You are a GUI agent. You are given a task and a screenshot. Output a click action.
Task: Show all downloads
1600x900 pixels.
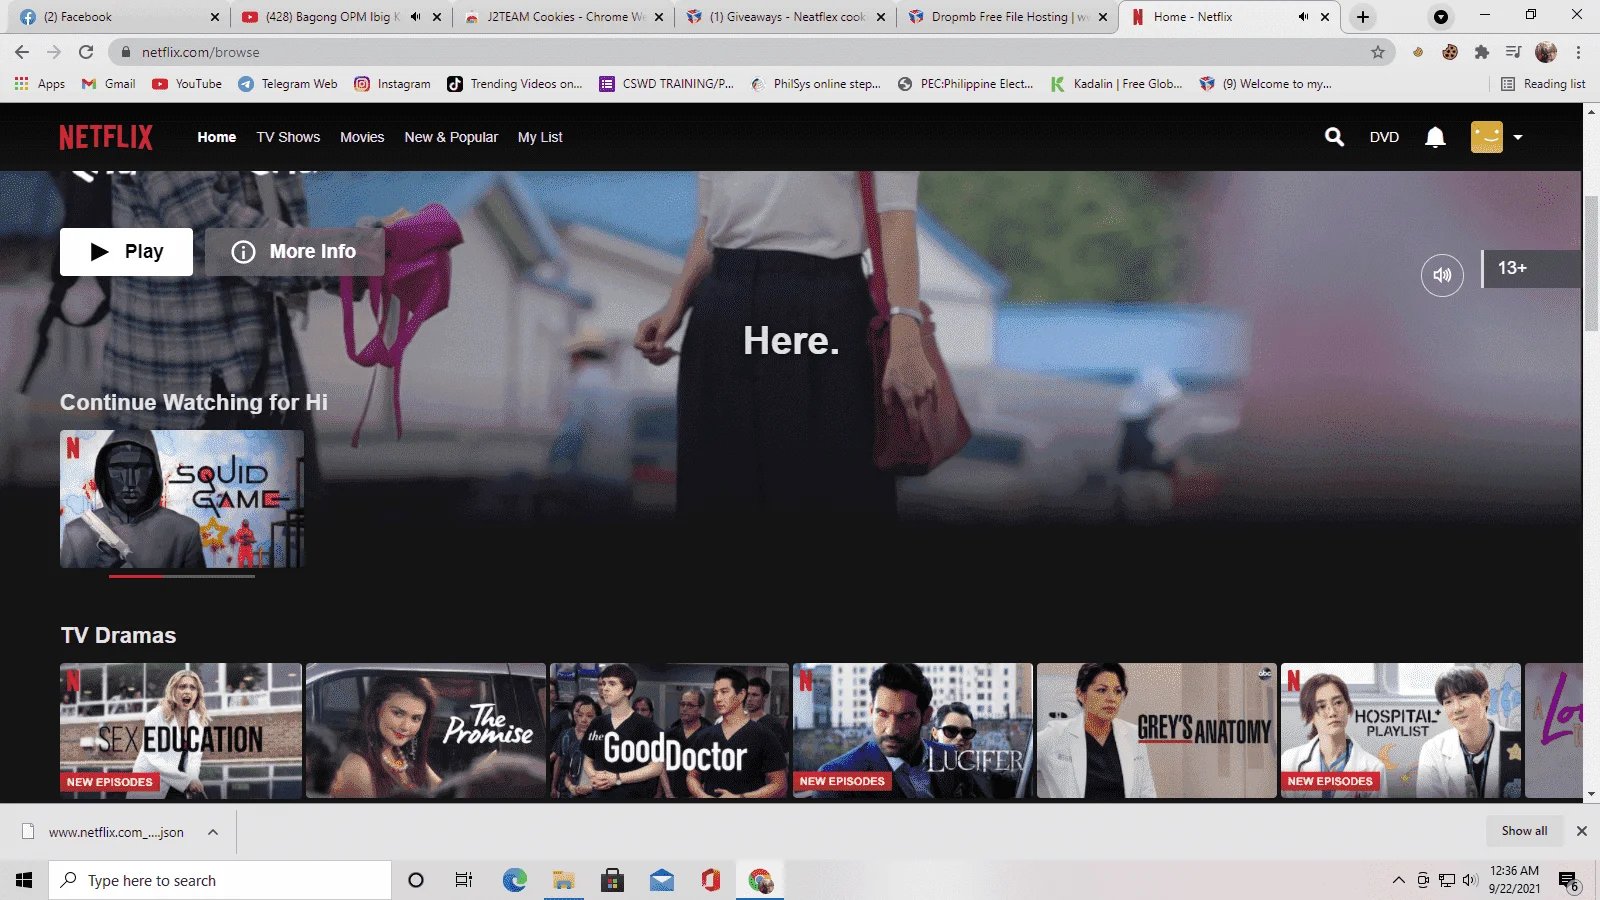[1524, 831]
